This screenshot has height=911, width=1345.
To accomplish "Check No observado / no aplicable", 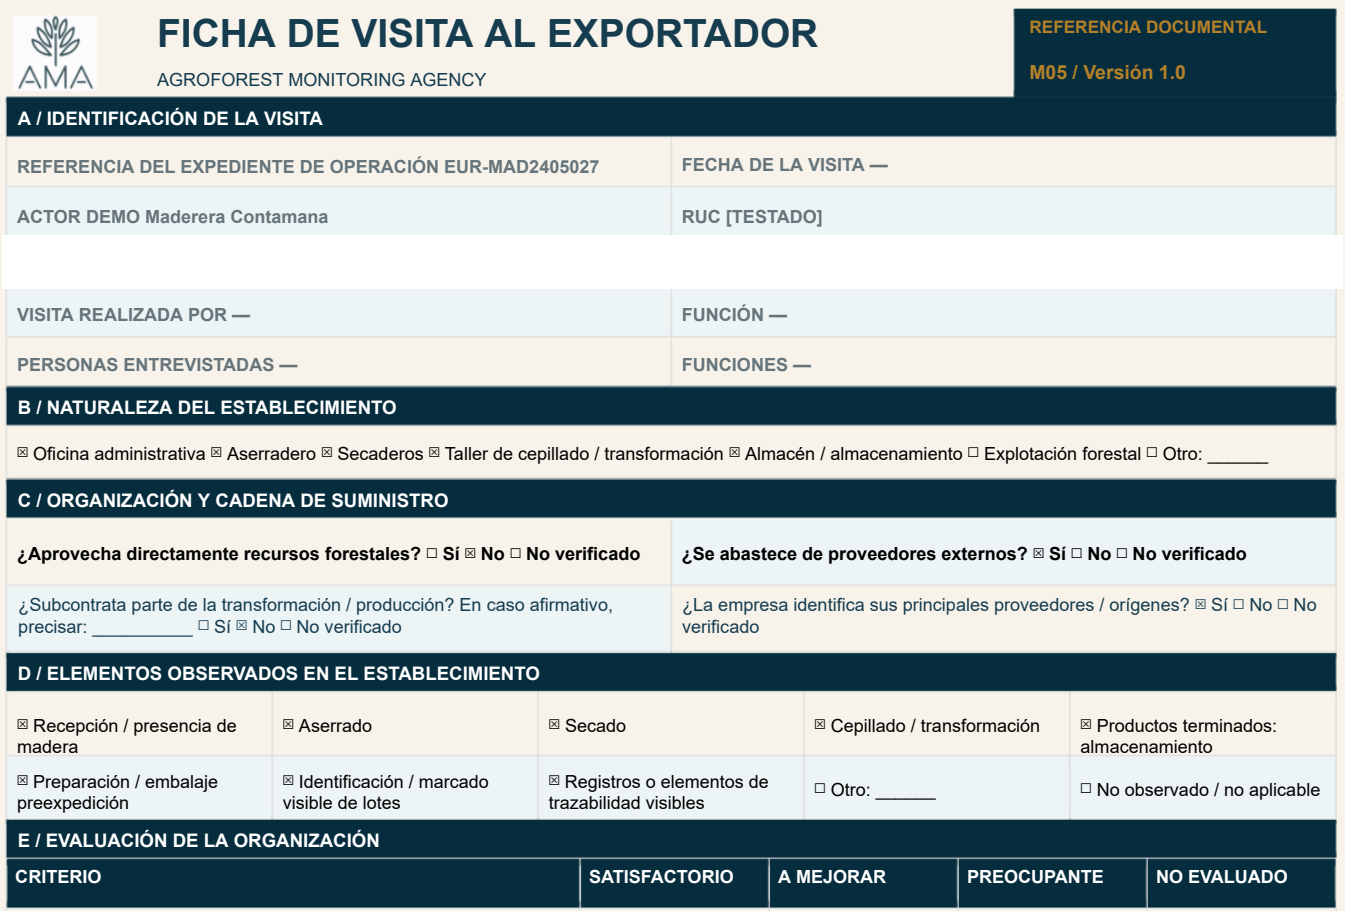I will click(x=1086, y=789).
